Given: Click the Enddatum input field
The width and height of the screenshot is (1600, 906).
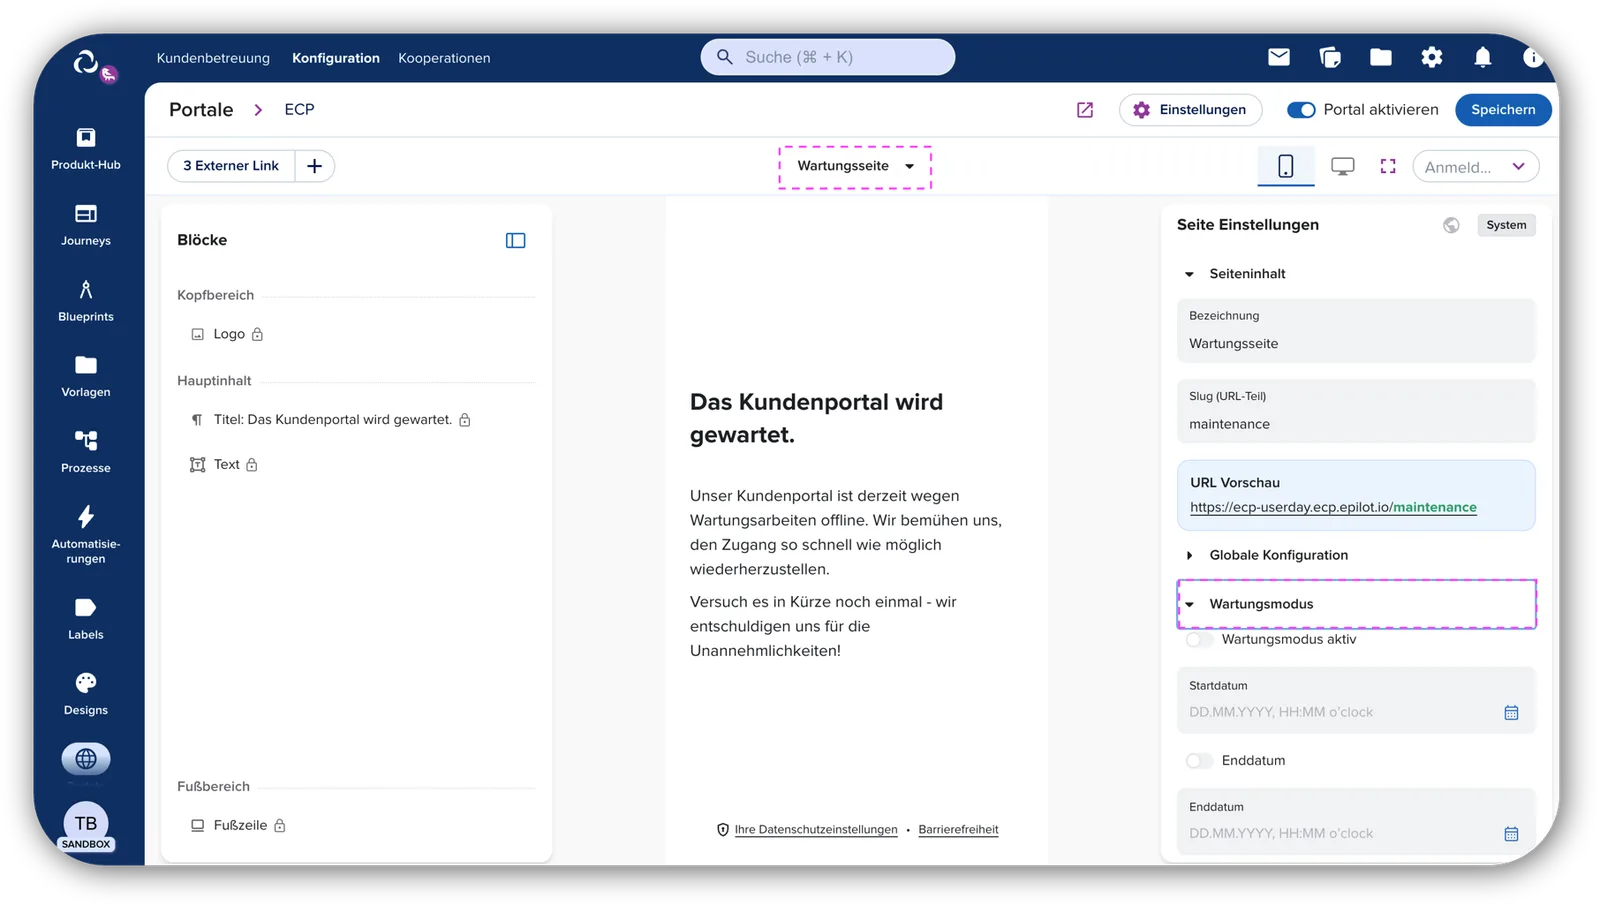Looking at the screenshot, I should tap(1356, 821).
